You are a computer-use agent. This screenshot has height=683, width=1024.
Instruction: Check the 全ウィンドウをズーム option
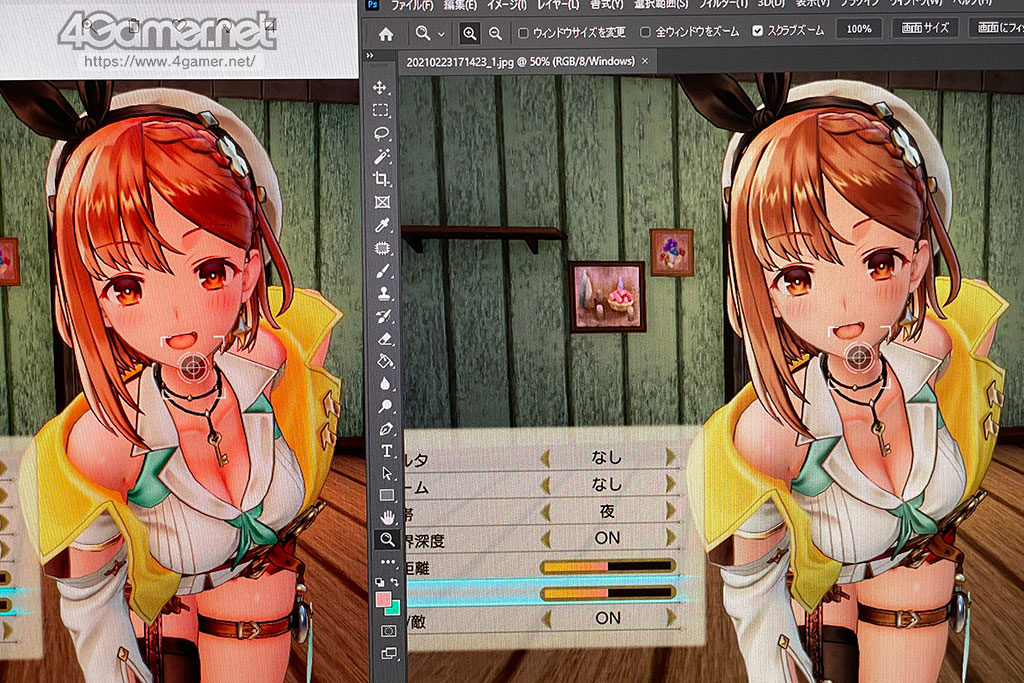pyautogui.click(x=645, y=33)
